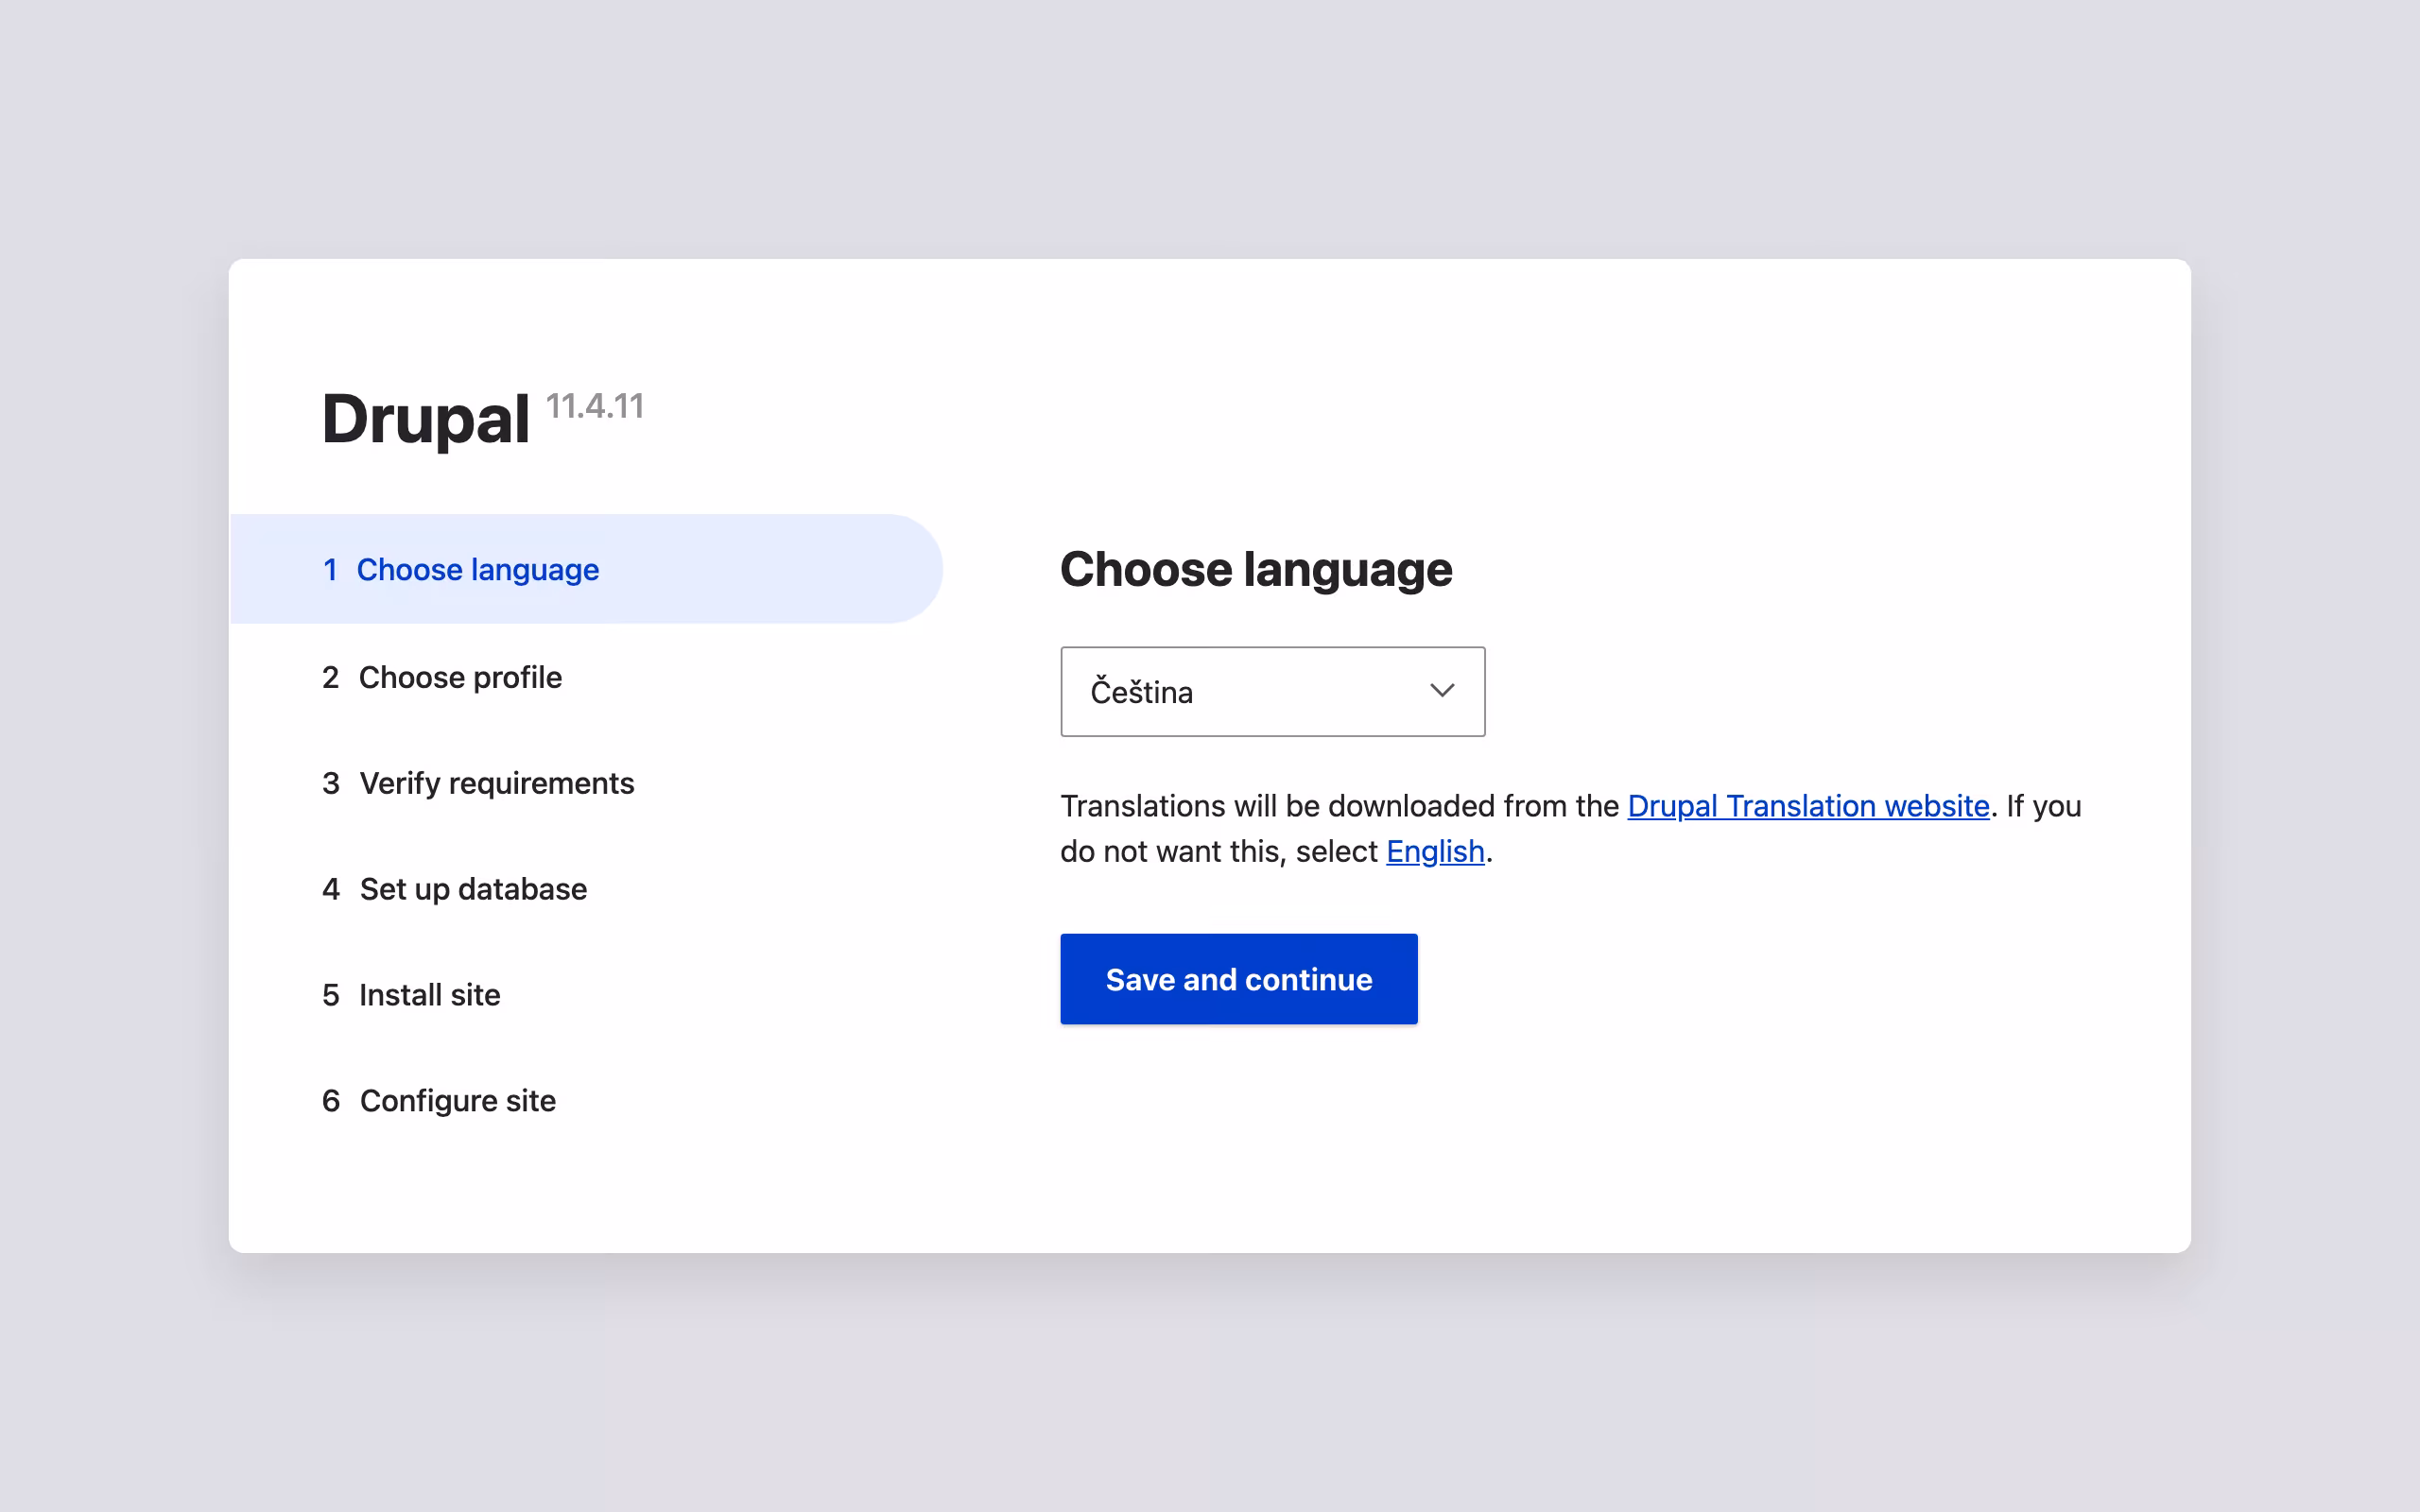This screenshot has width=2420, height=1512.
Task: Select the Choose language step
Action: pos(586,569)
